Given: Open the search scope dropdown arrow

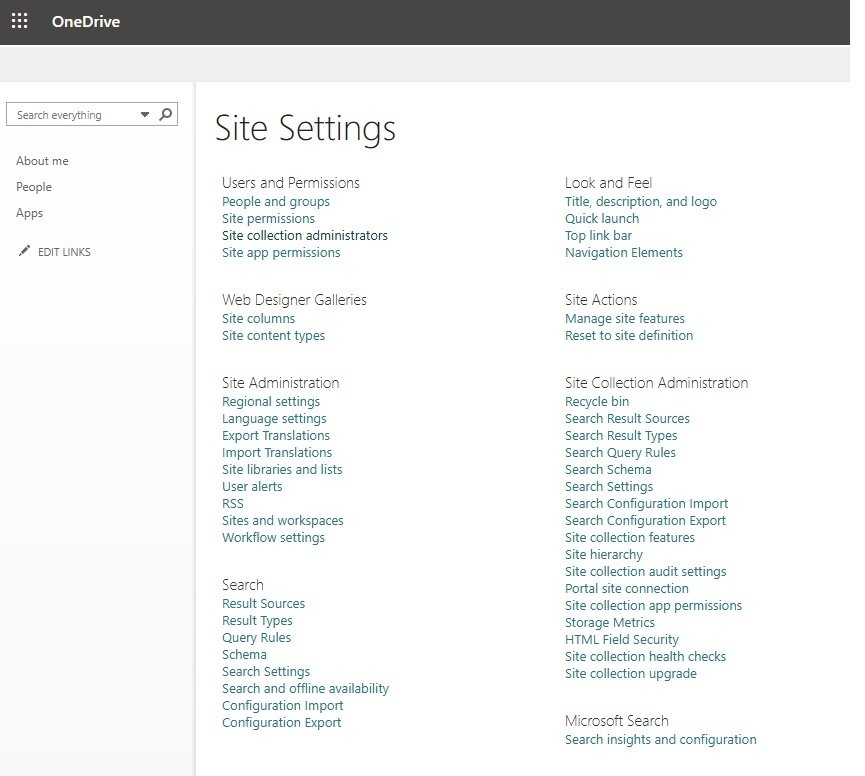Looking at the screenshot, I should (145, 115).
